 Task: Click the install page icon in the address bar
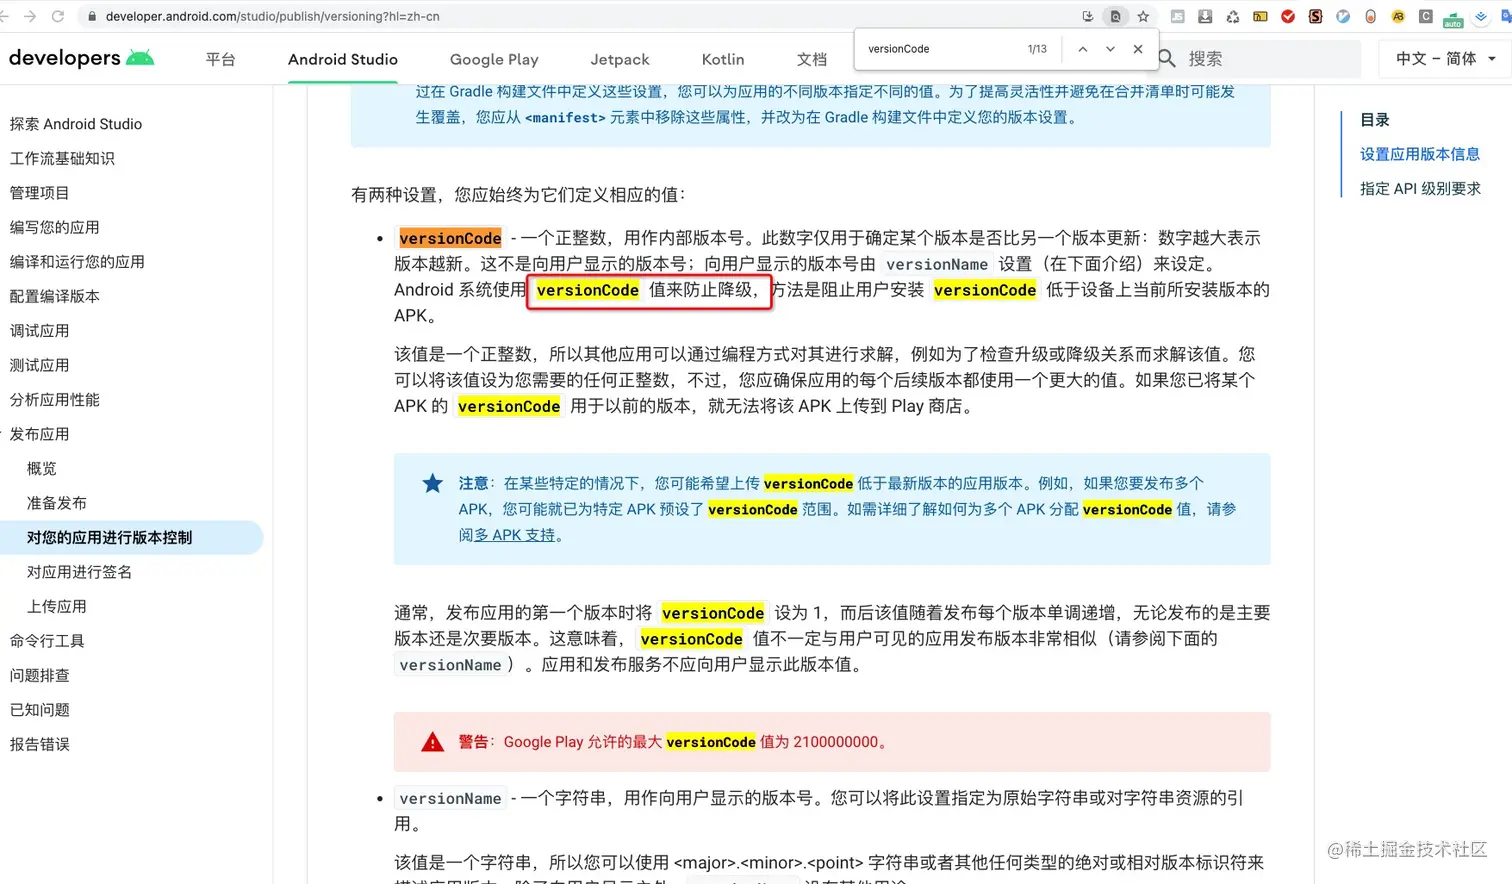coord(1088,16)
